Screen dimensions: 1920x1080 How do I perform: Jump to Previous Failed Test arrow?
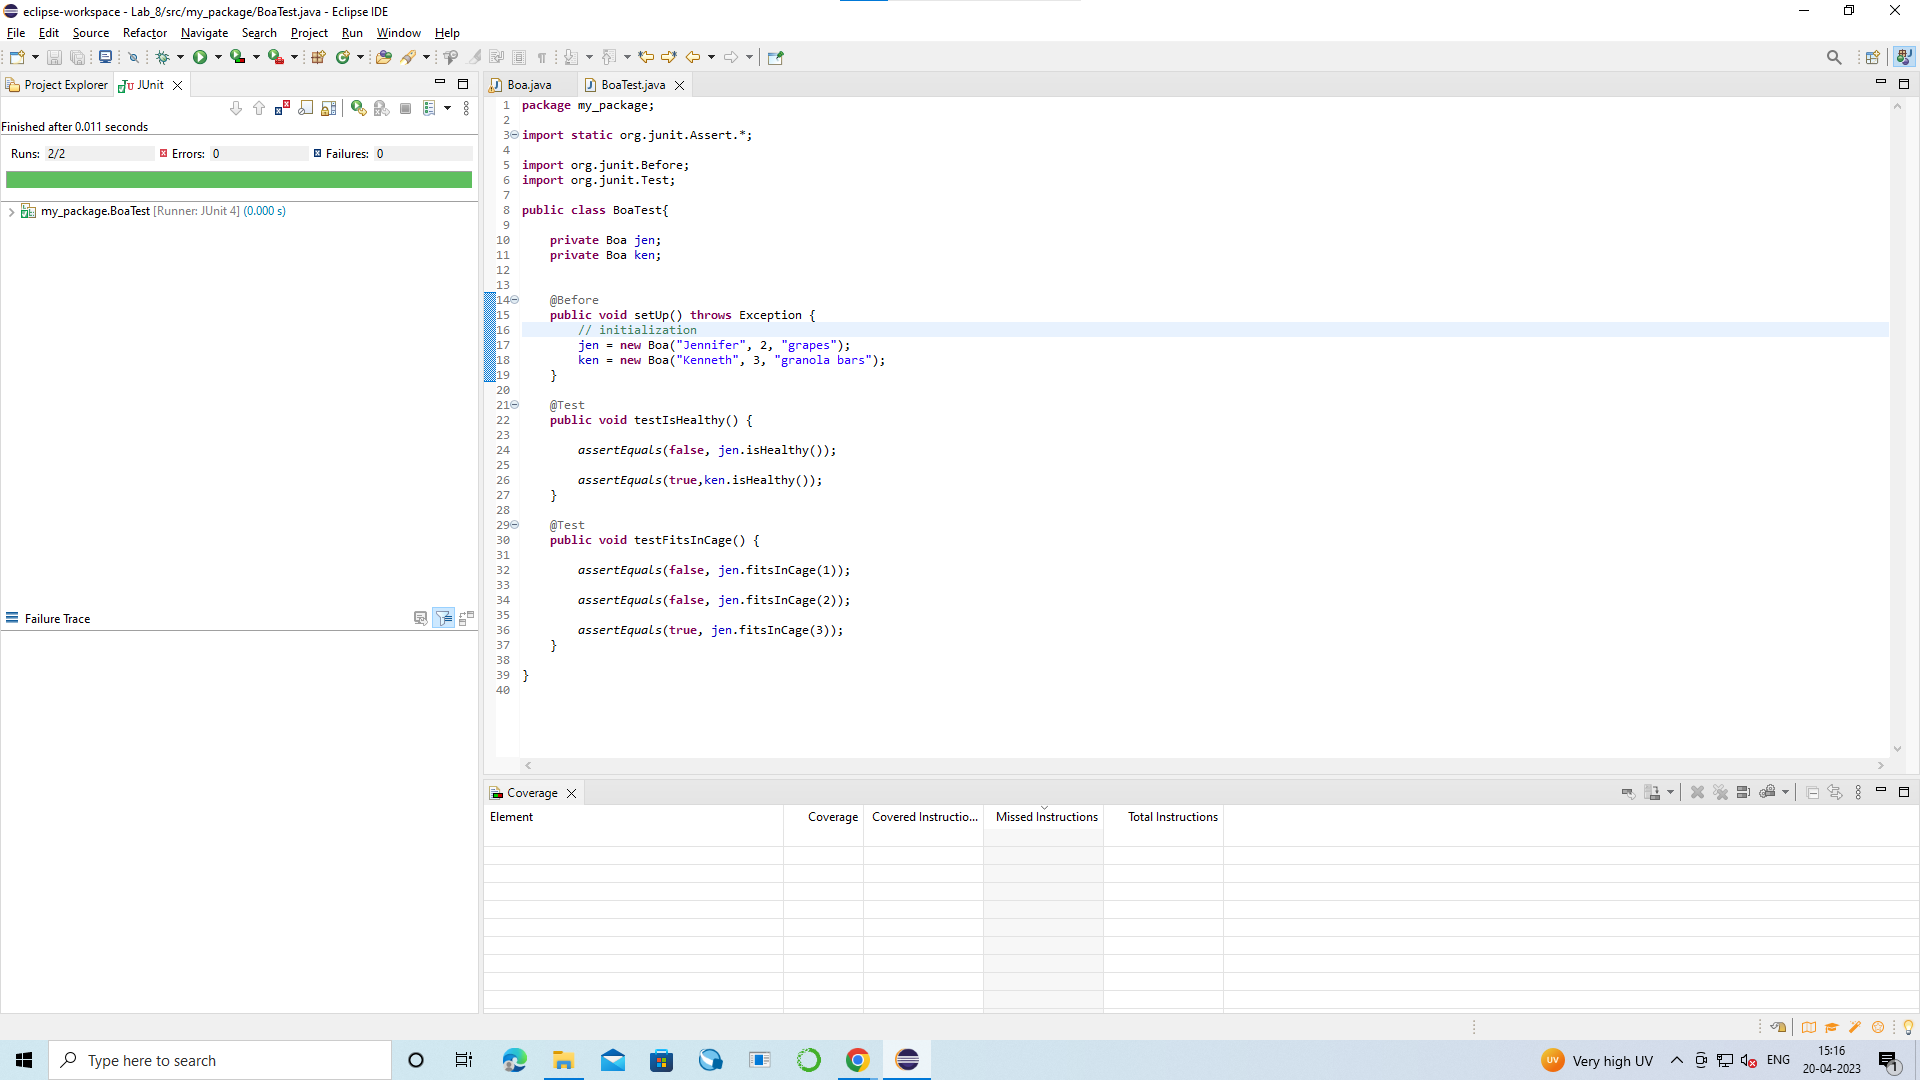tap(259, 108)
